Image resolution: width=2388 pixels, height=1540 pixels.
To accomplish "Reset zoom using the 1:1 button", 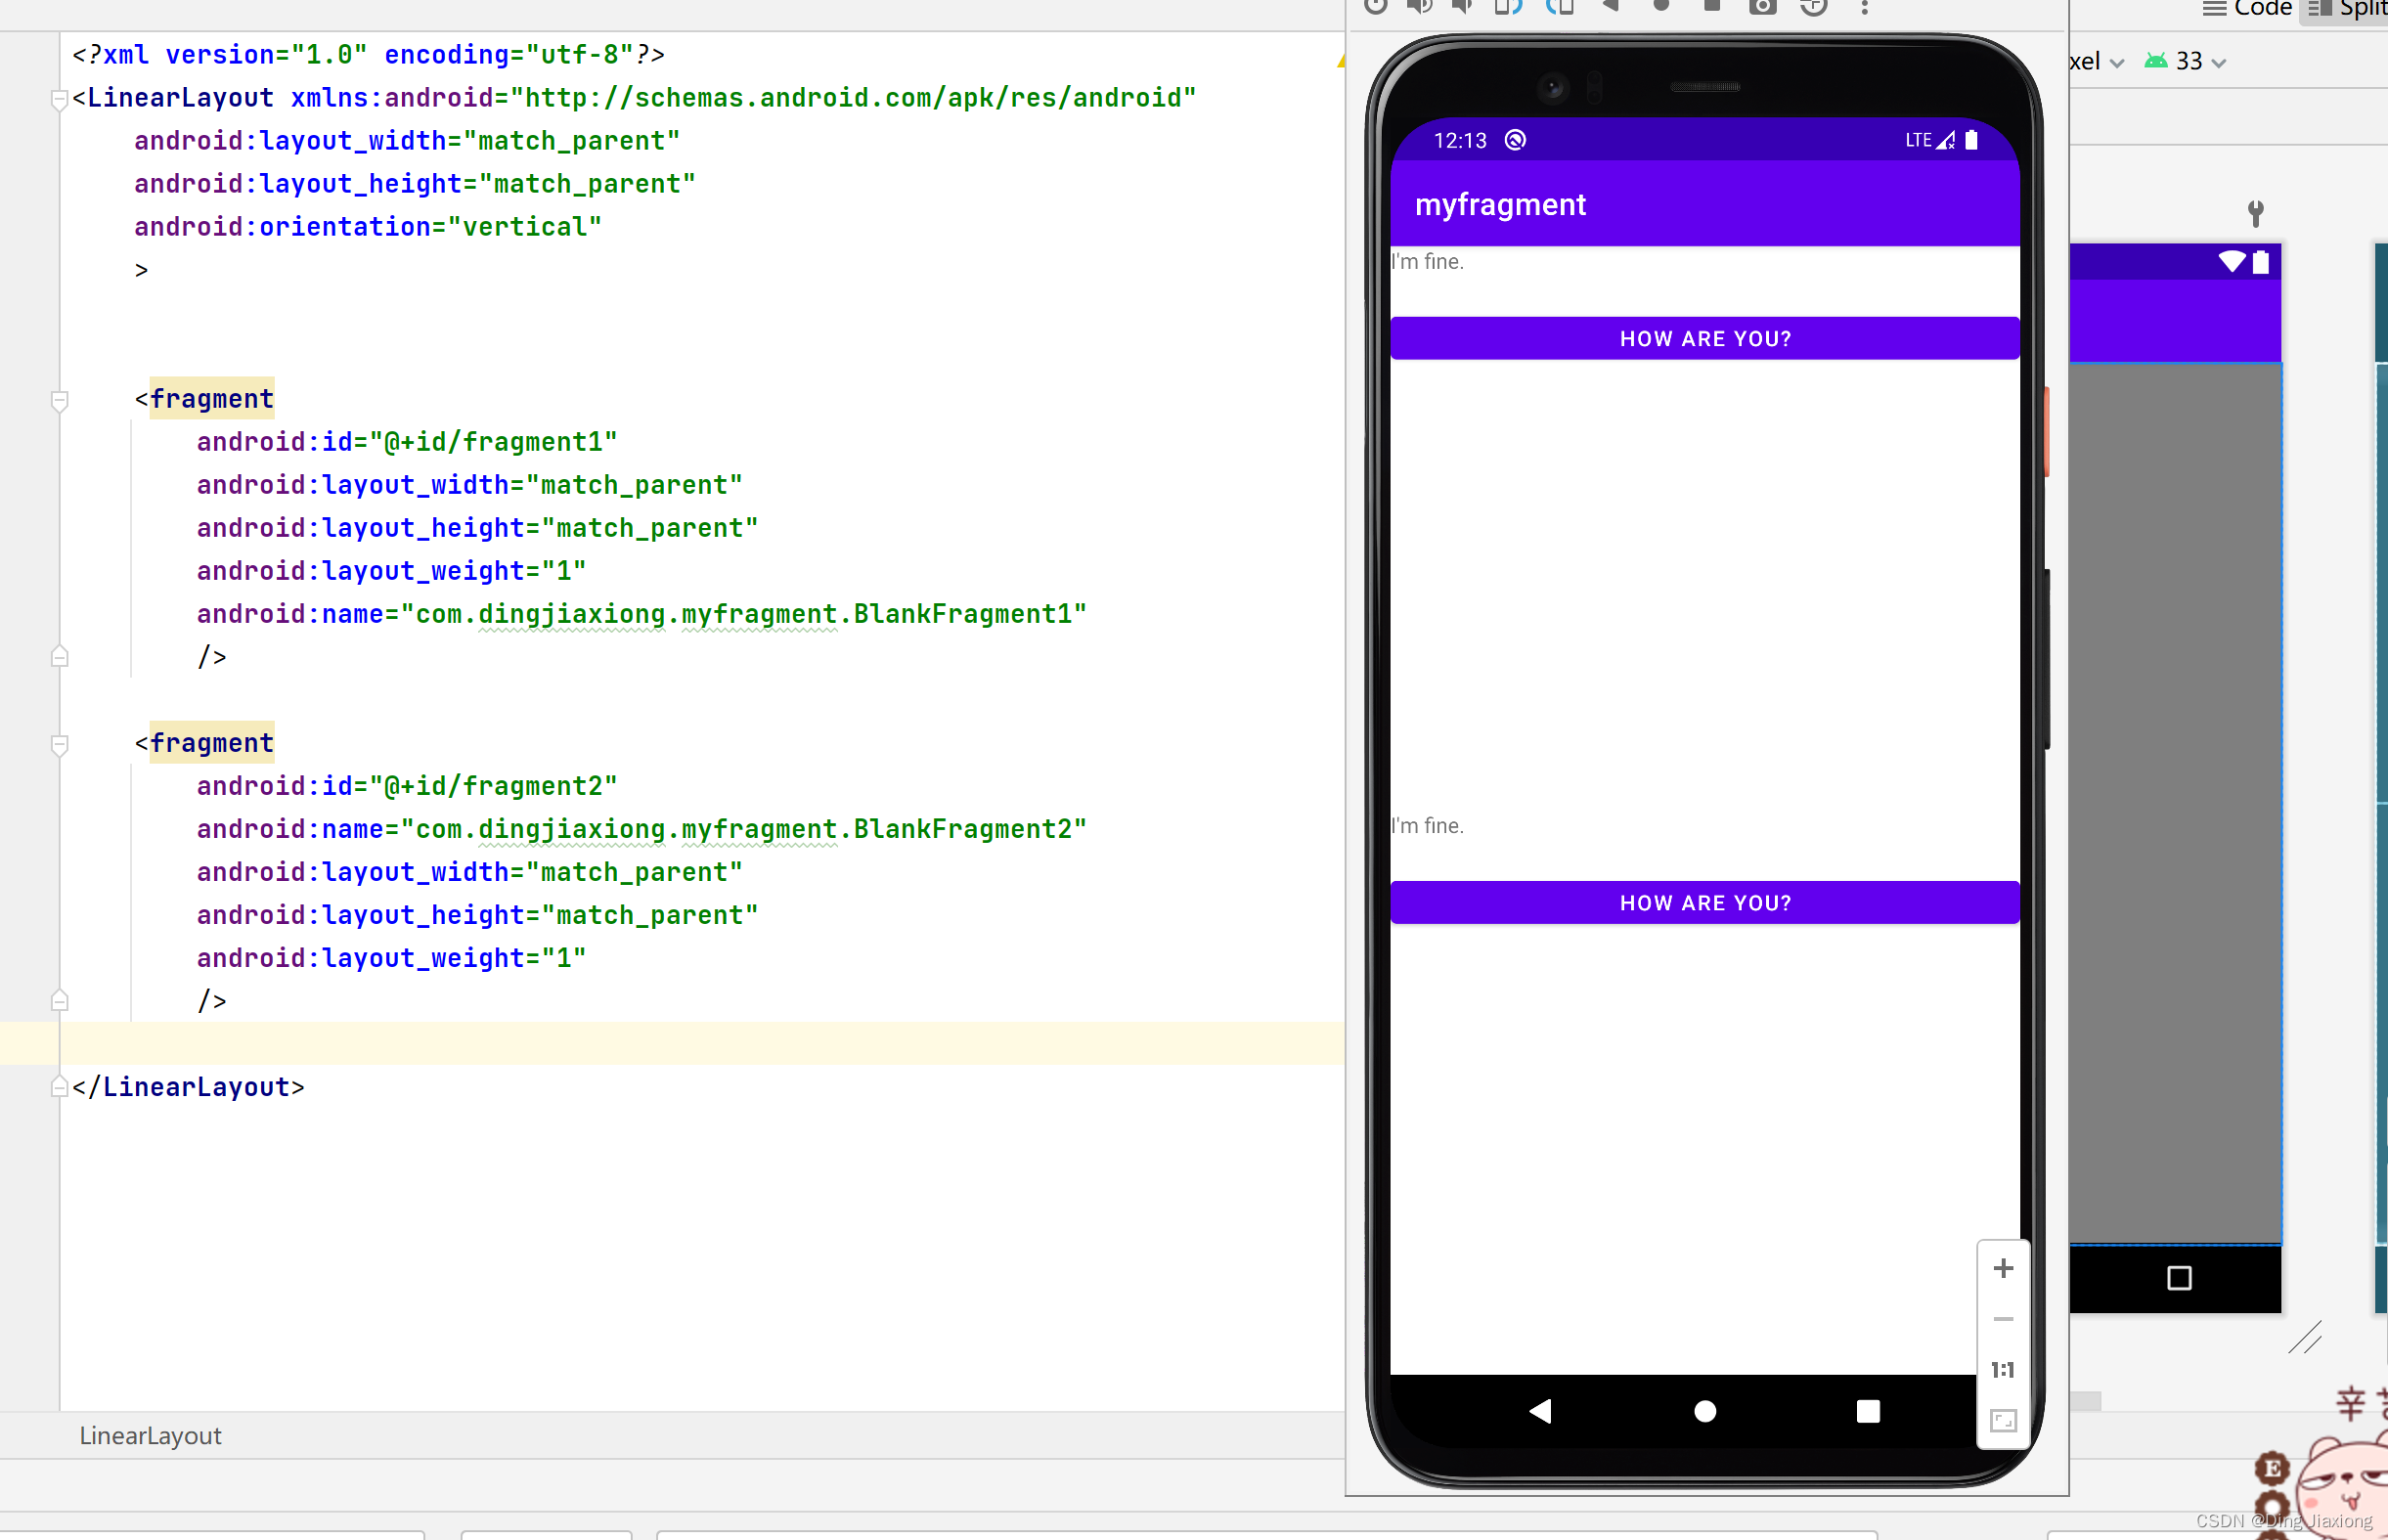I will click(2003, 1370).
